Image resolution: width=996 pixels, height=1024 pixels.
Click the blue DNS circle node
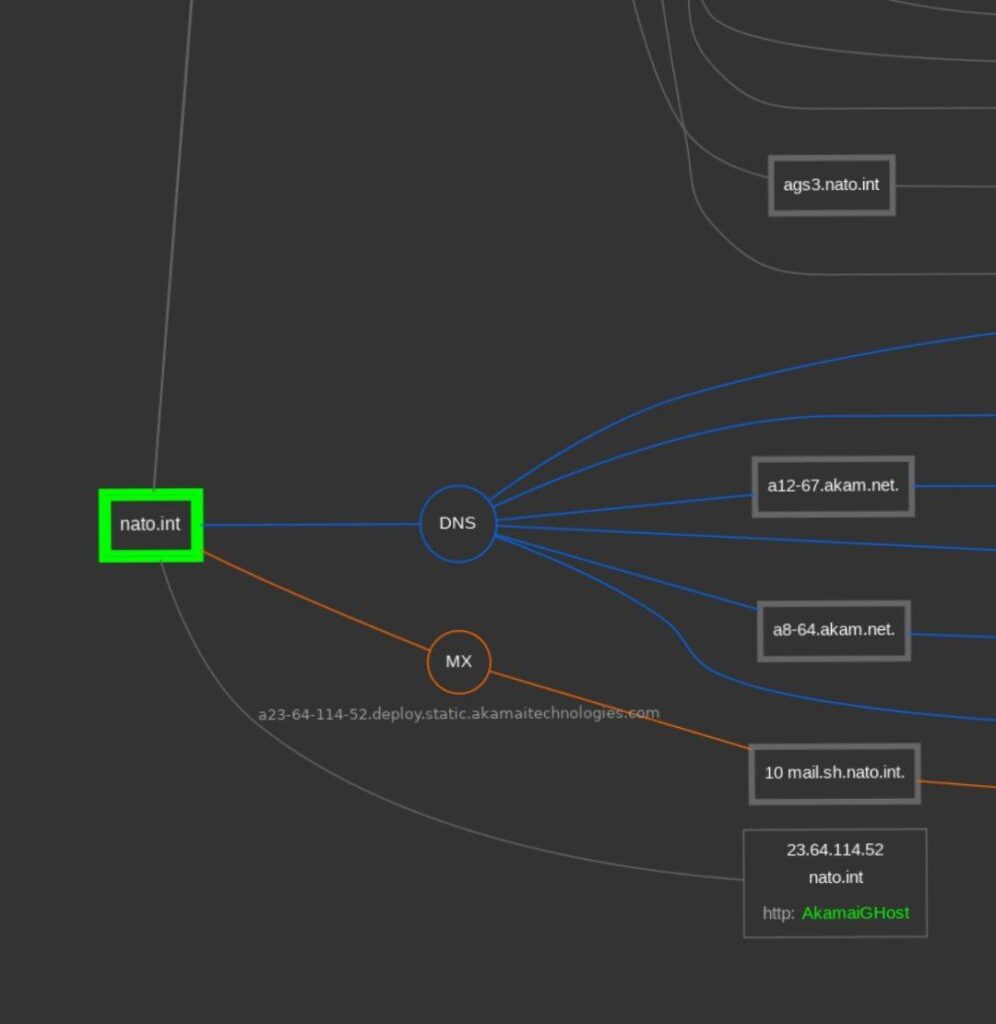458,524
